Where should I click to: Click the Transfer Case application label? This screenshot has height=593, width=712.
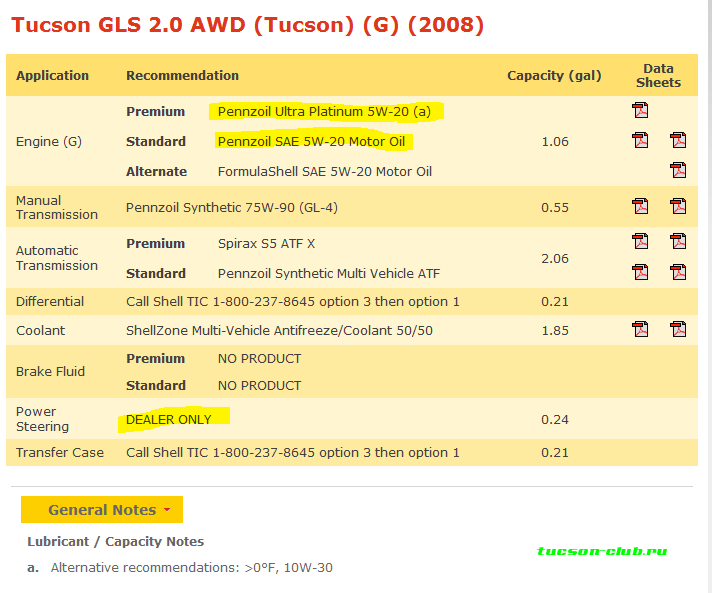click(x=60, y=453)
